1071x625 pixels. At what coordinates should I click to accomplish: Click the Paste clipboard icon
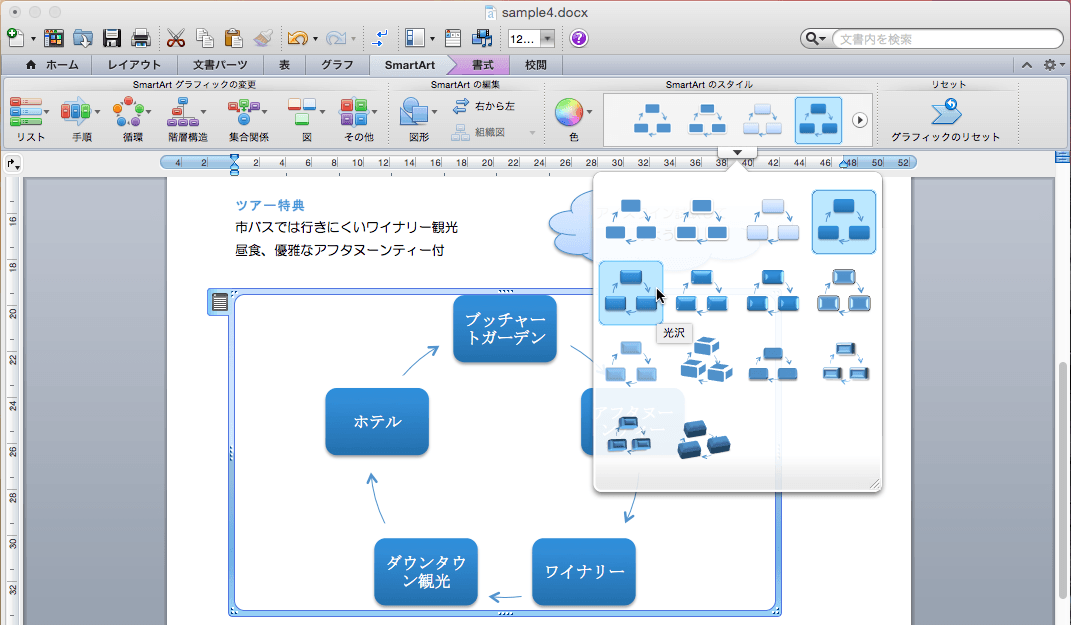click(234, 38)
